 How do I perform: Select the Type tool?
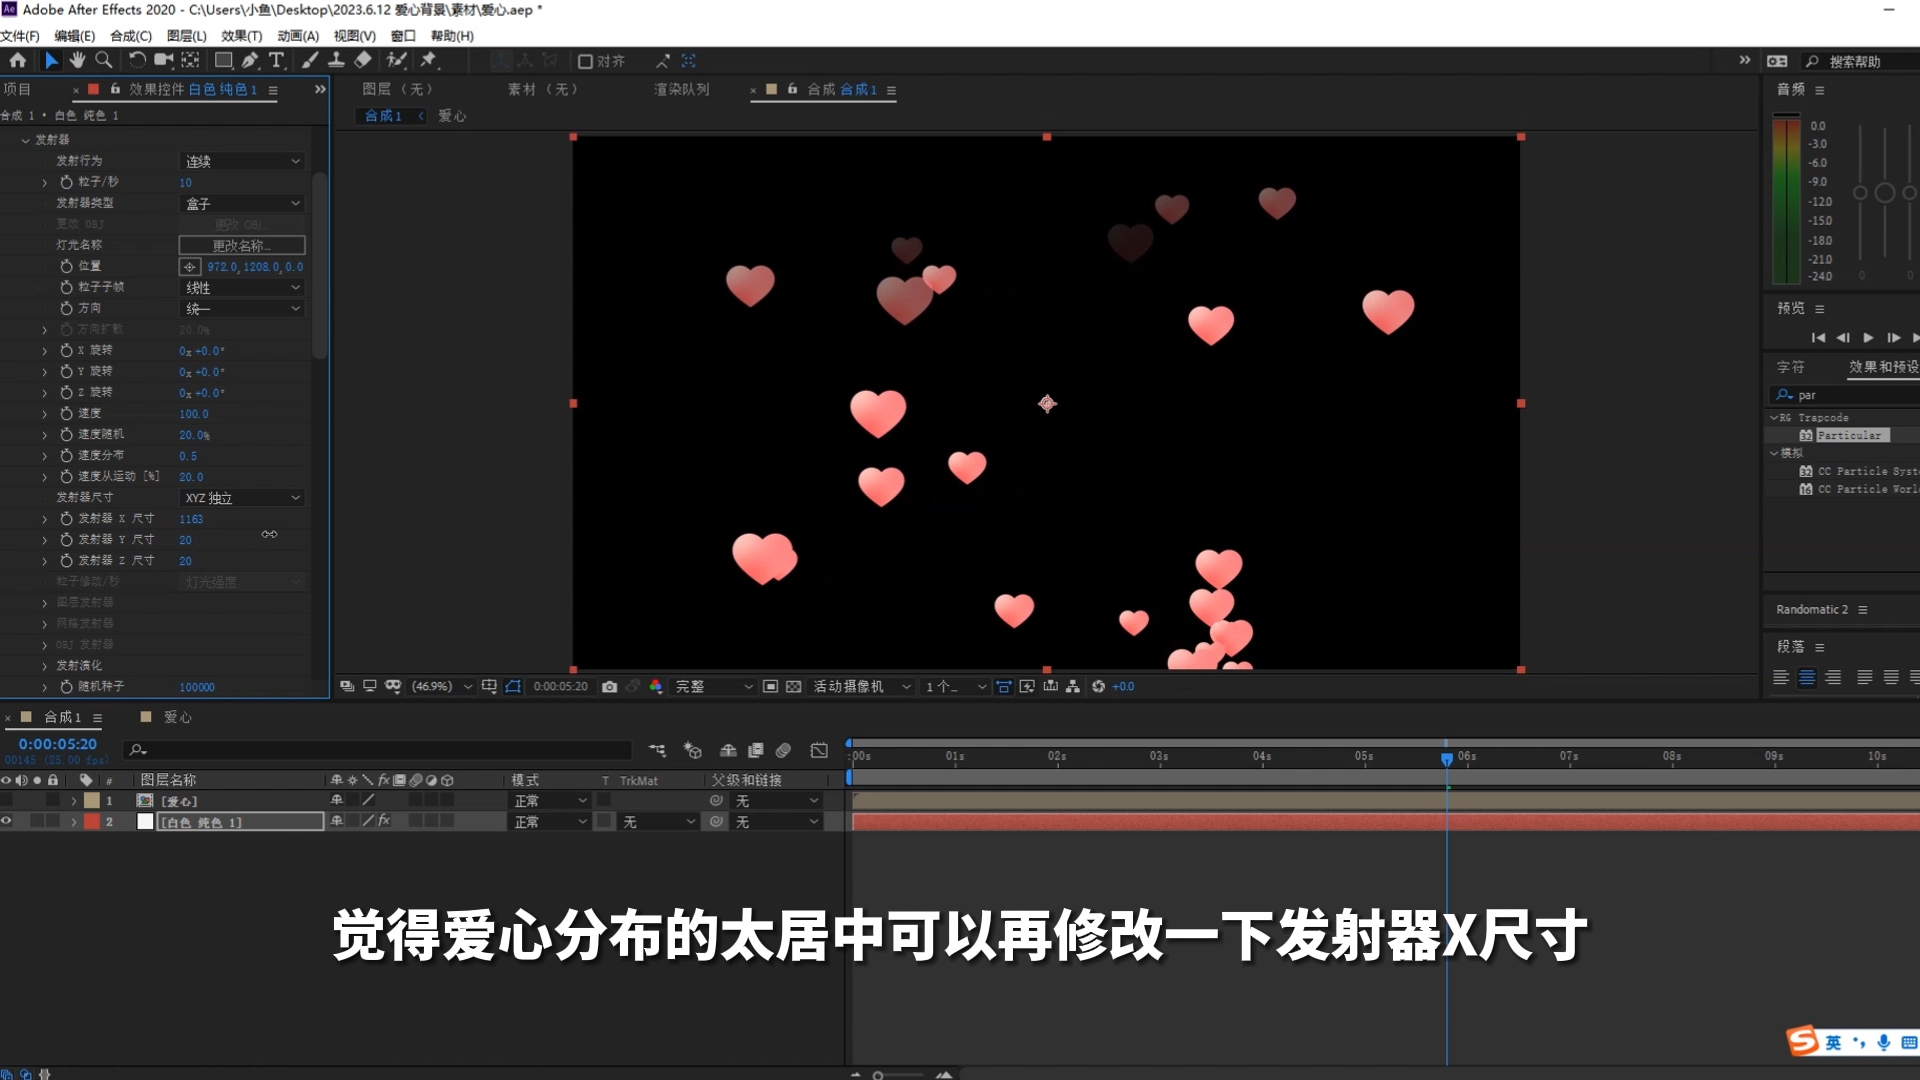tap(276, 60)
